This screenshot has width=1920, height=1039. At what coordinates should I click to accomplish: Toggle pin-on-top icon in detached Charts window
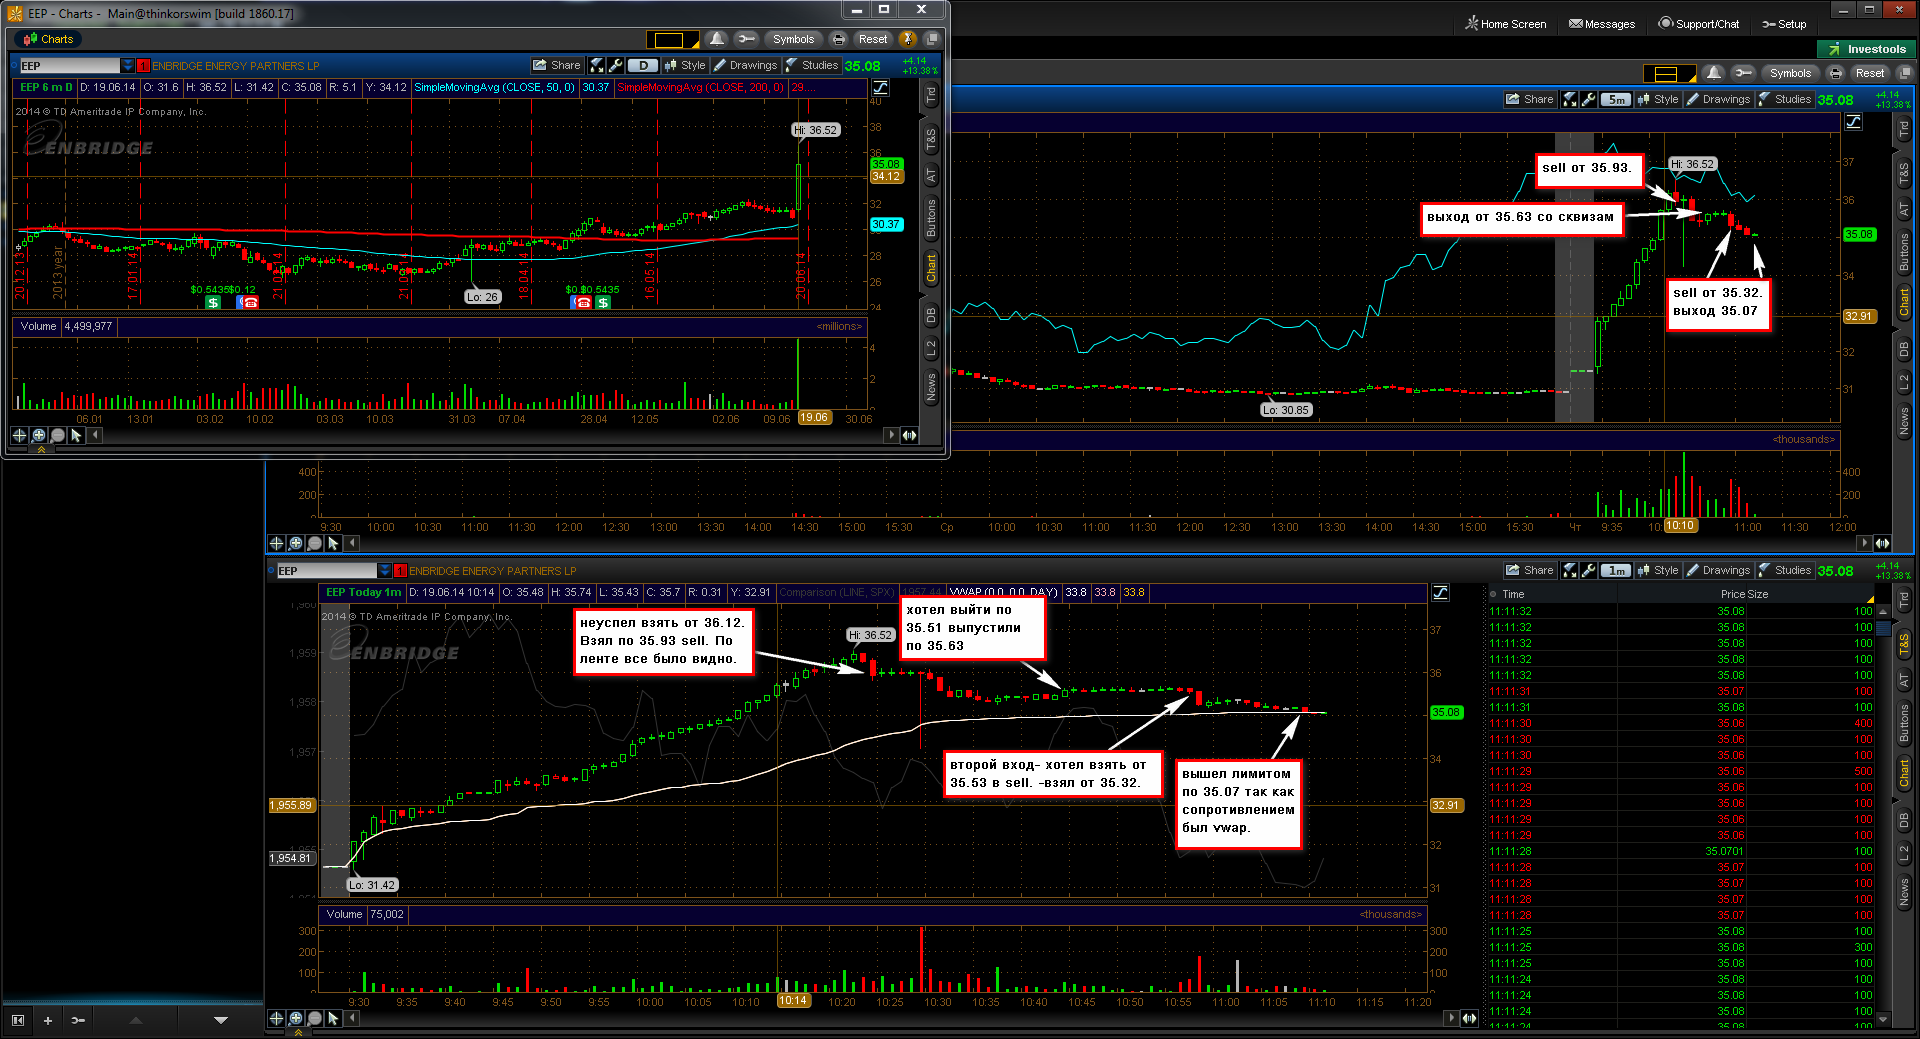908,39
